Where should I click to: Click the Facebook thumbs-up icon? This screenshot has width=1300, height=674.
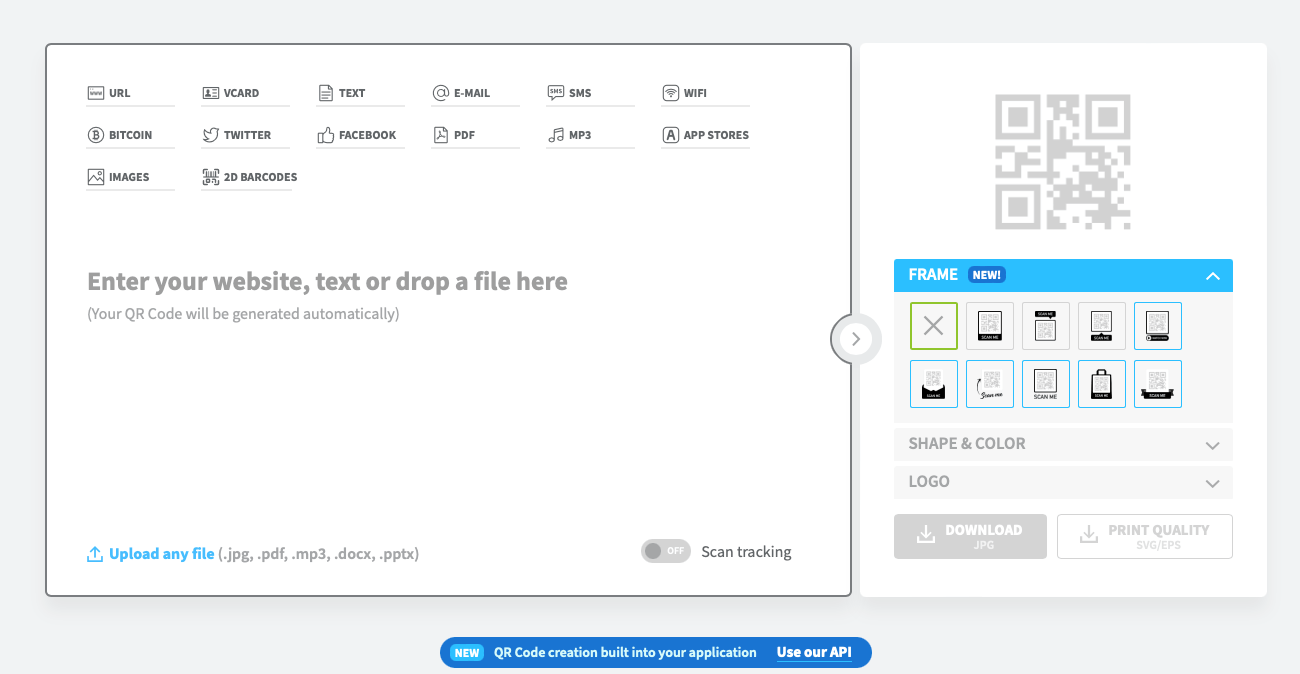tap(326, 135)
